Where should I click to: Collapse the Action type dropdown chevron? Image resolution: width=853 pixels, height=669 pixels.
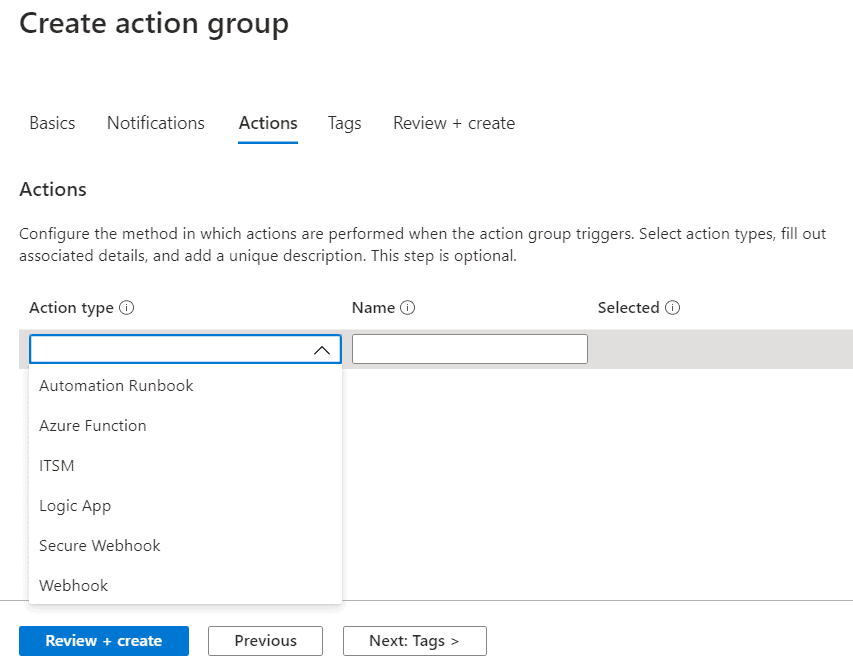point(322,350)
